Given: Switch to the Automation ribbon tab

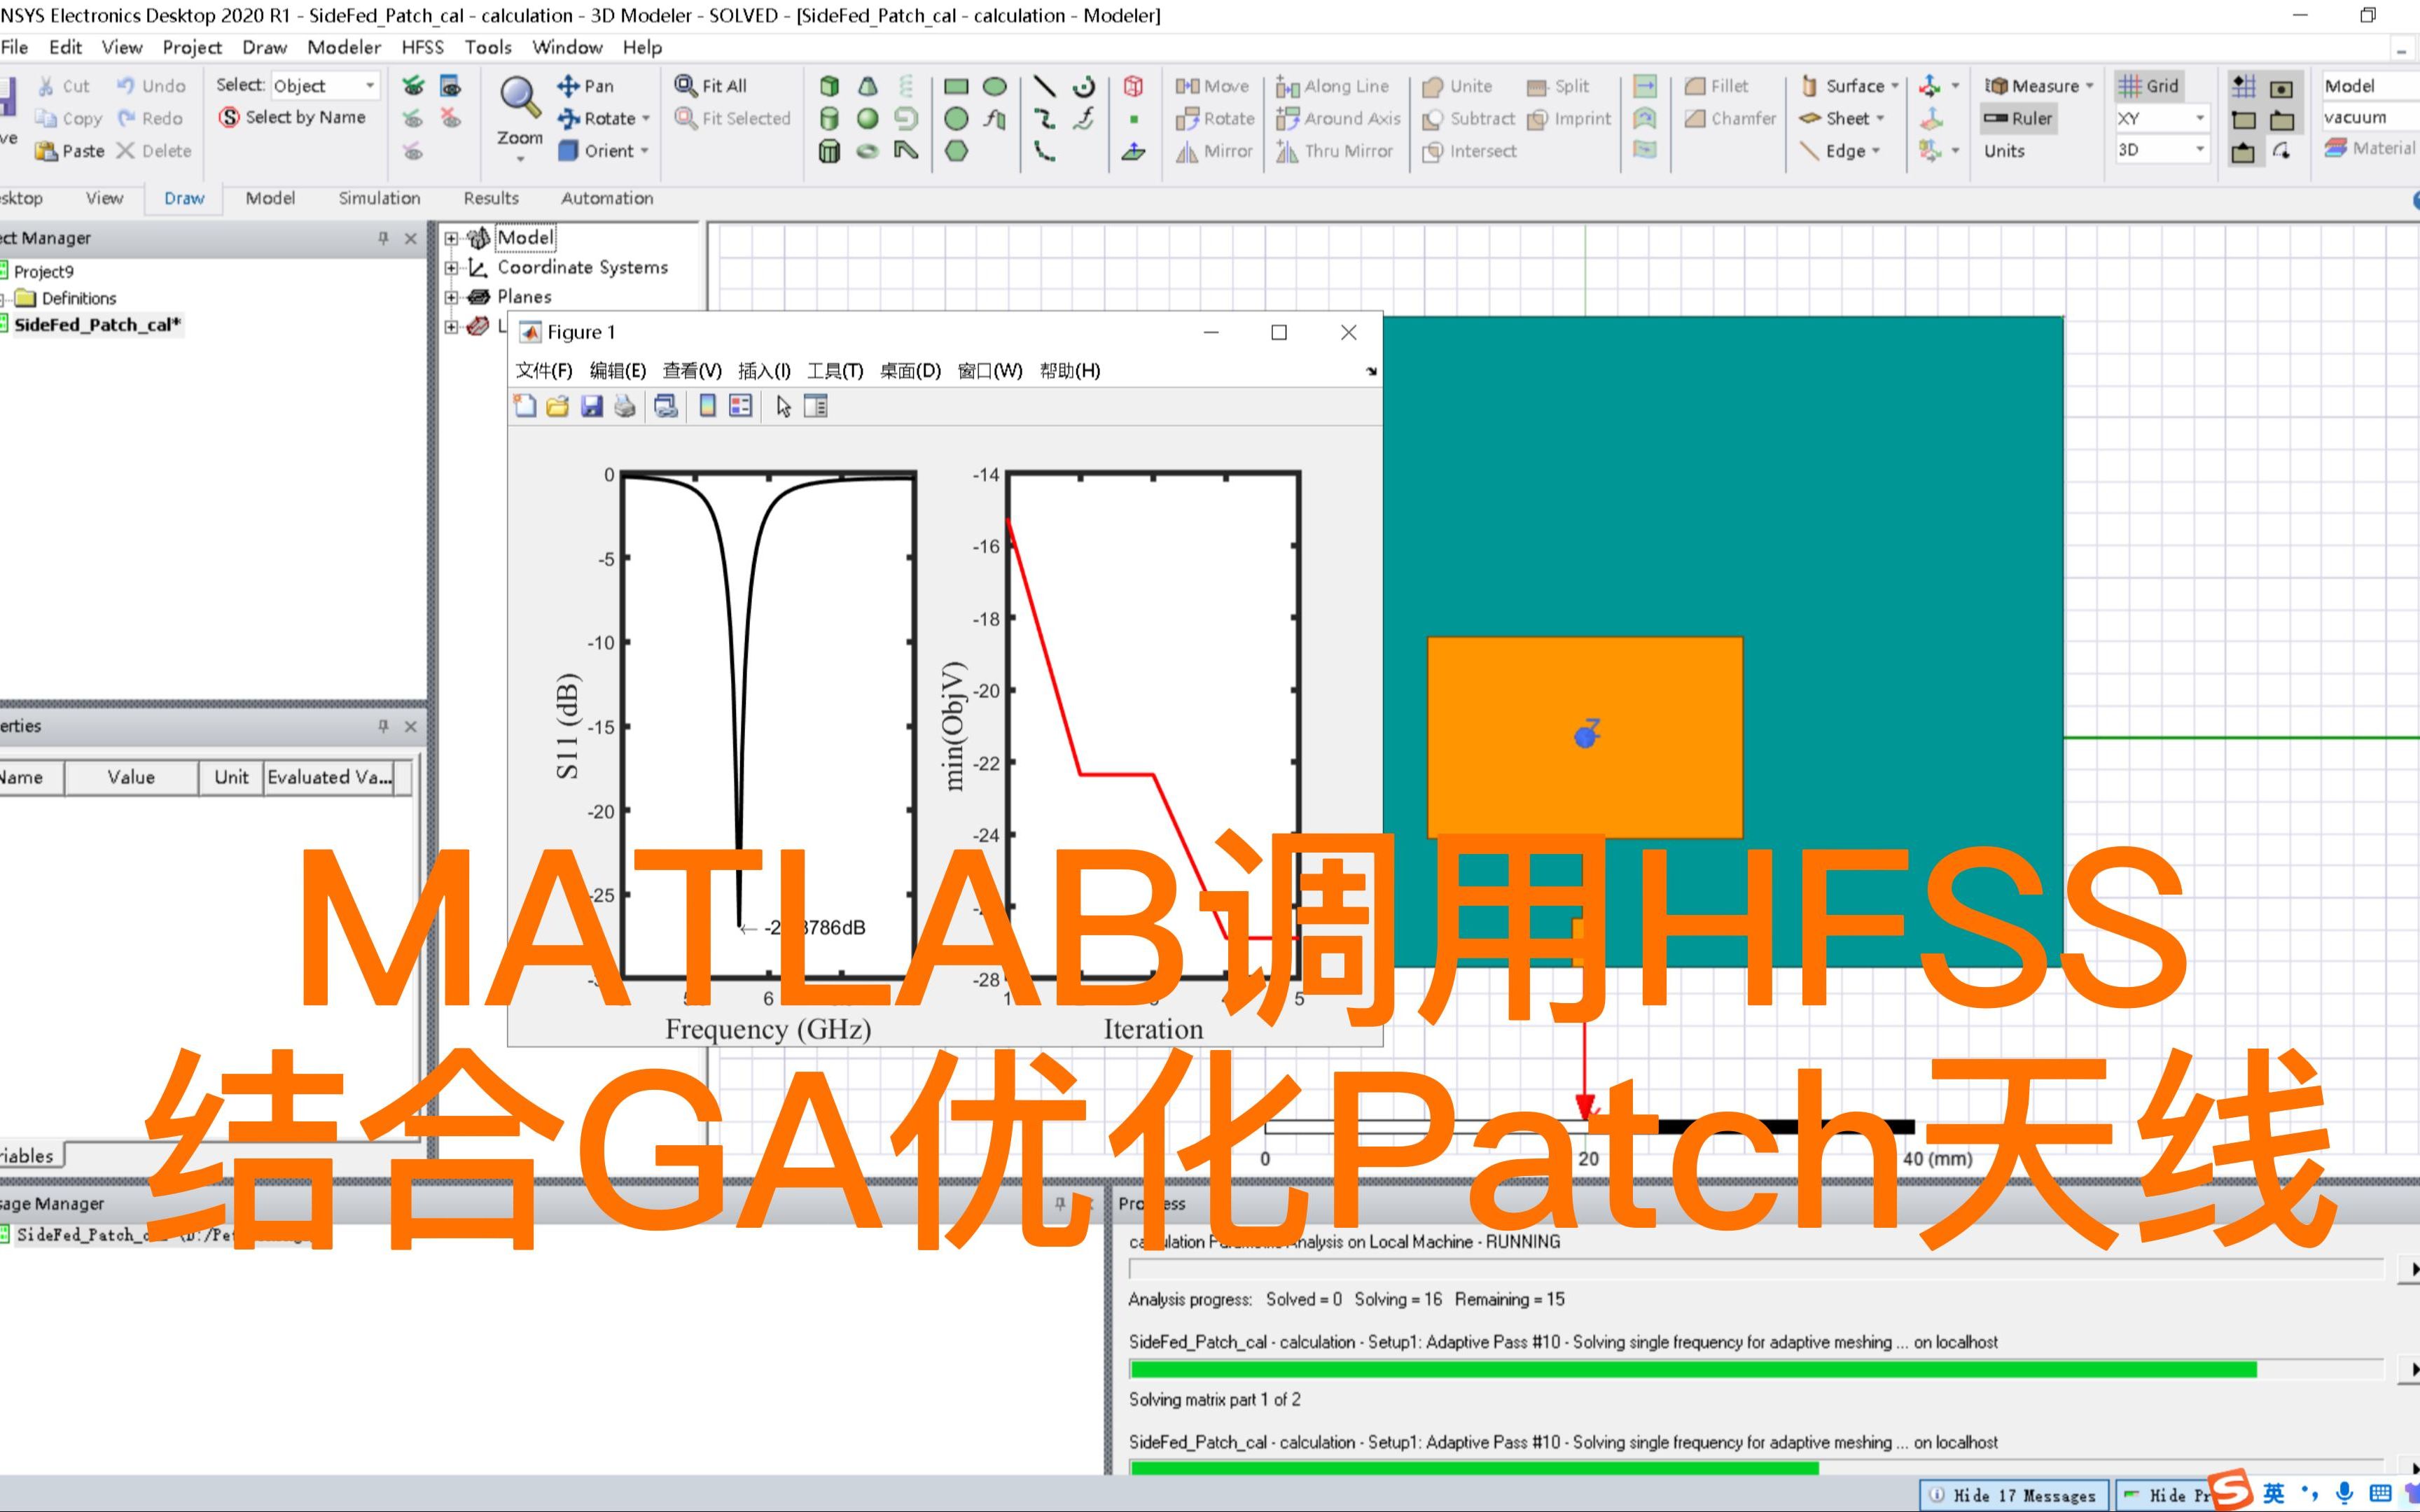Looking at the screenshot, I should [x=607, y=198].
